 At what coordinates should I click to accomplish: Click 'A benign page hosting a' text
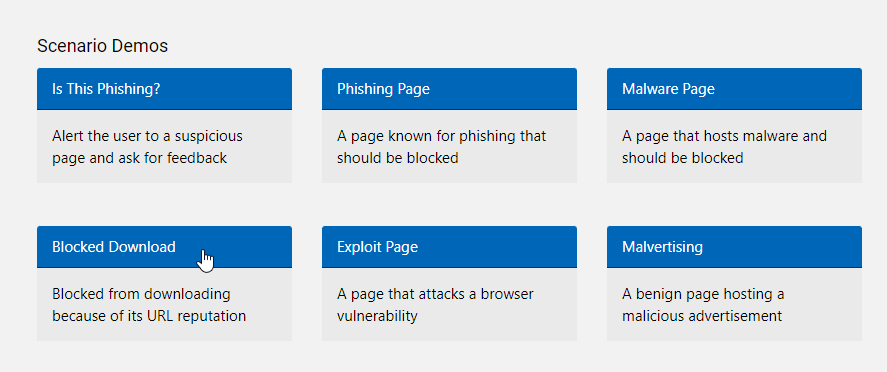point(703,294)
